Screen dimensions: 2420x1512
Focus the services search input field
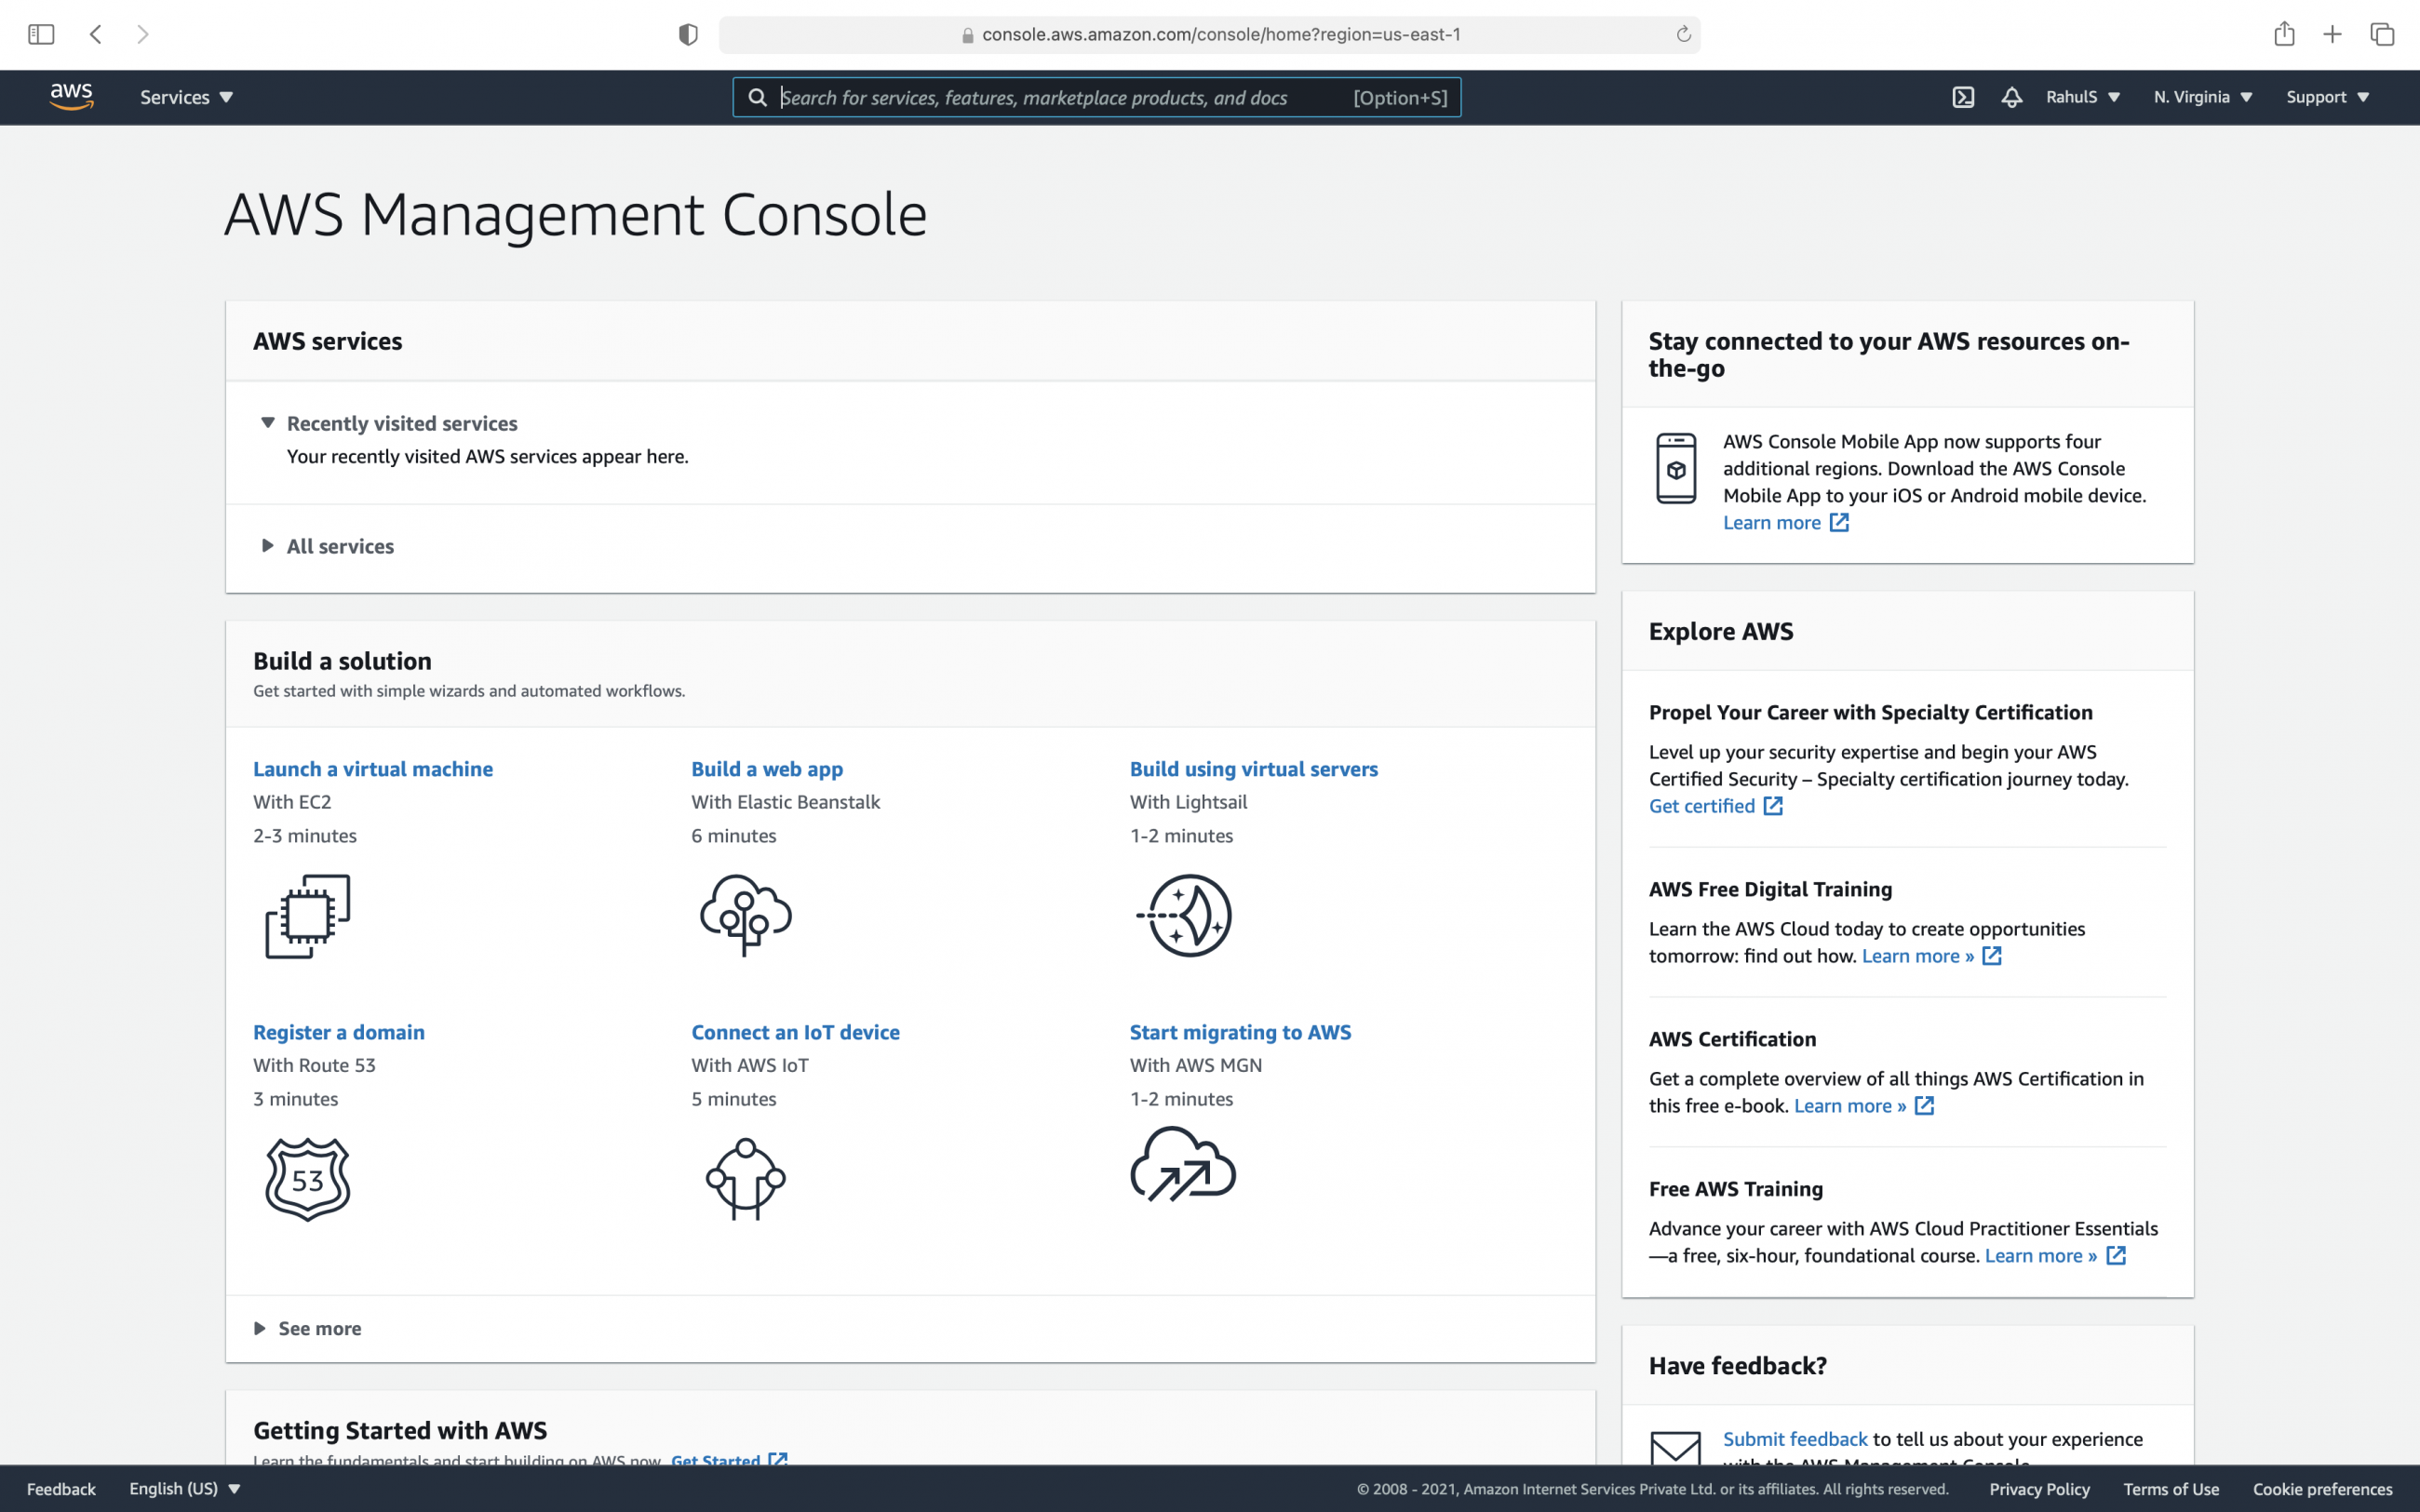pos(1060,97)
